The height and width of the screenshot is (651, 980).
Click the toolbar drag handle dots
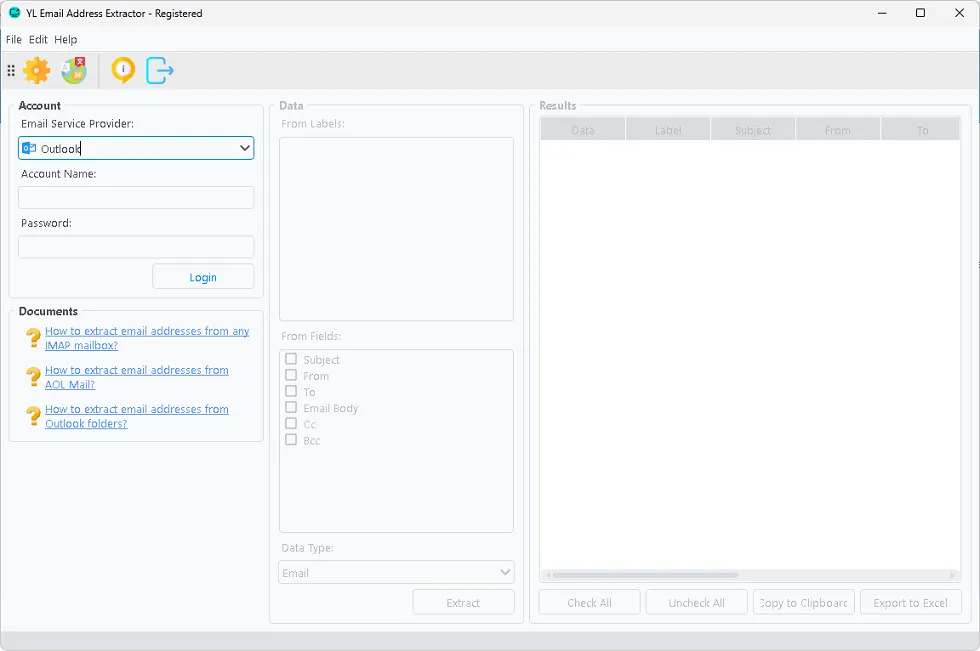[x=11, y=71]
